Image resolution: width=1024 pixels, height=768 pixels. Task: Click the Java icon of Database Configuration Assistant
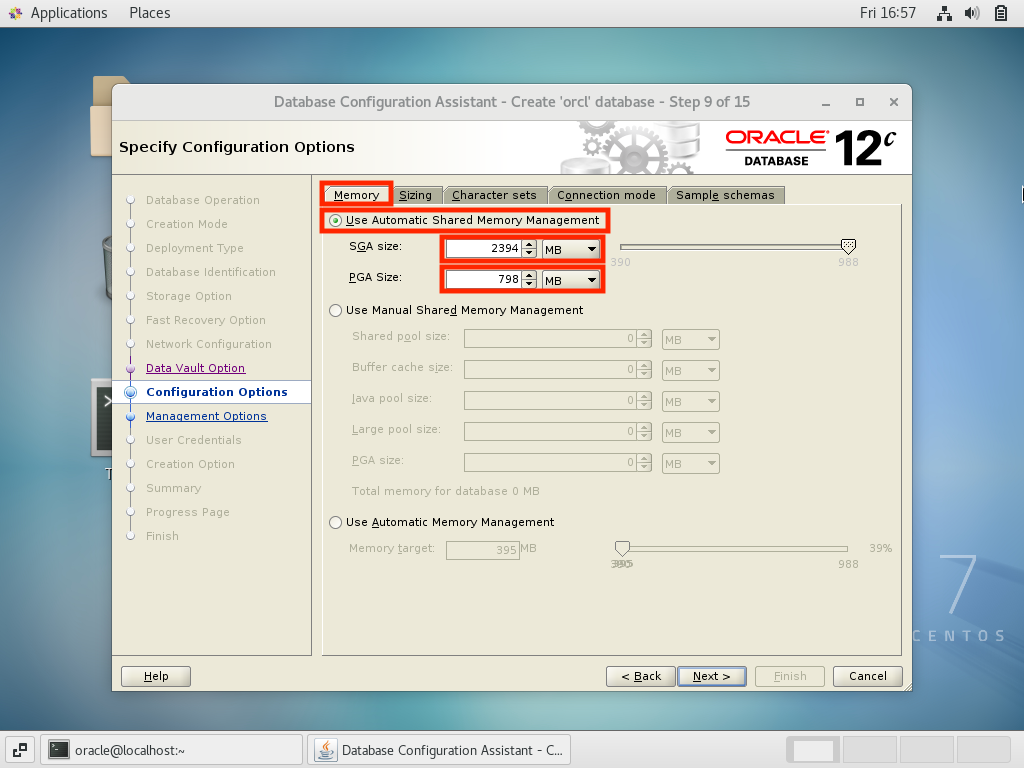(327, 750)
